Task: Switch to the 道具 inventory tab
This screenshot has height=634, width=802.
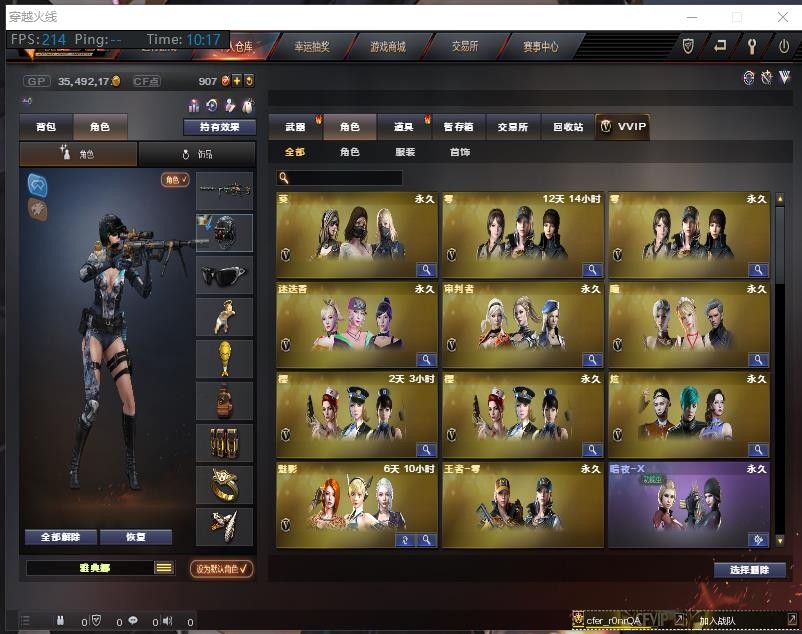Action: [x=404, y=126]
